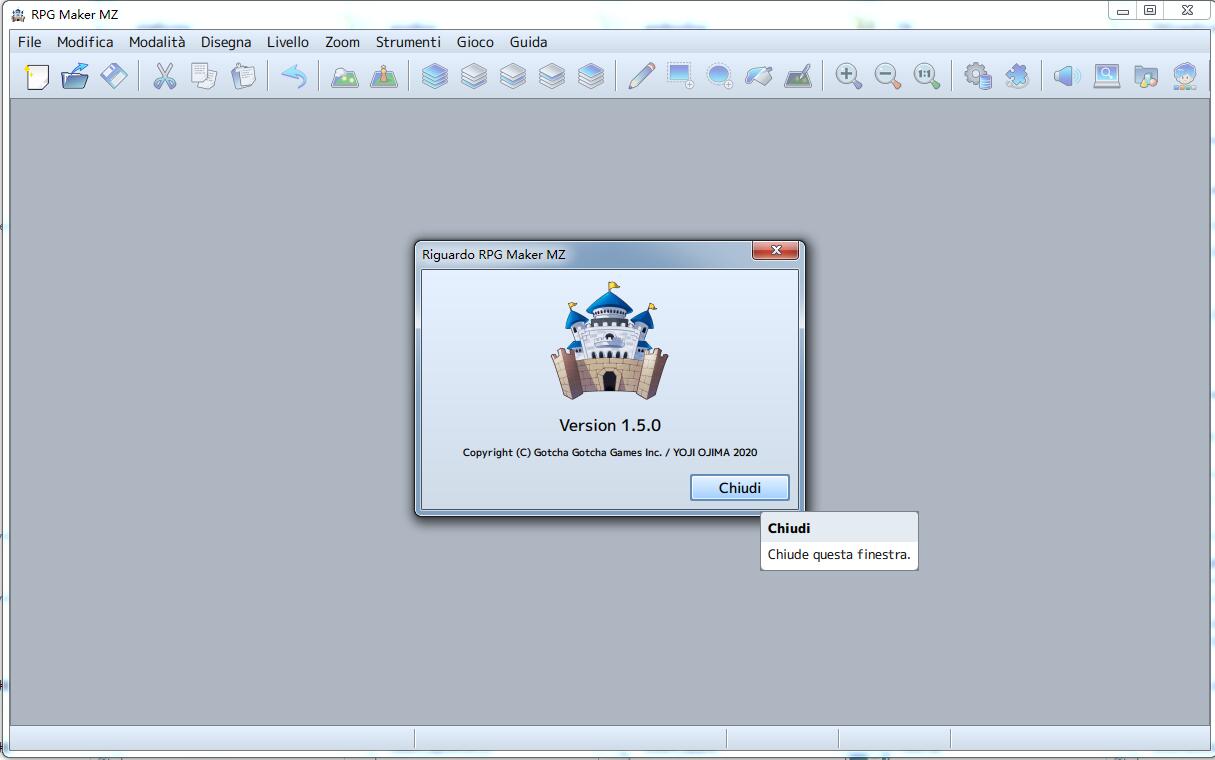Viewport: 1215px width, 760px height.
Task: Select the scissors cut icon
Action: (165, 76)
